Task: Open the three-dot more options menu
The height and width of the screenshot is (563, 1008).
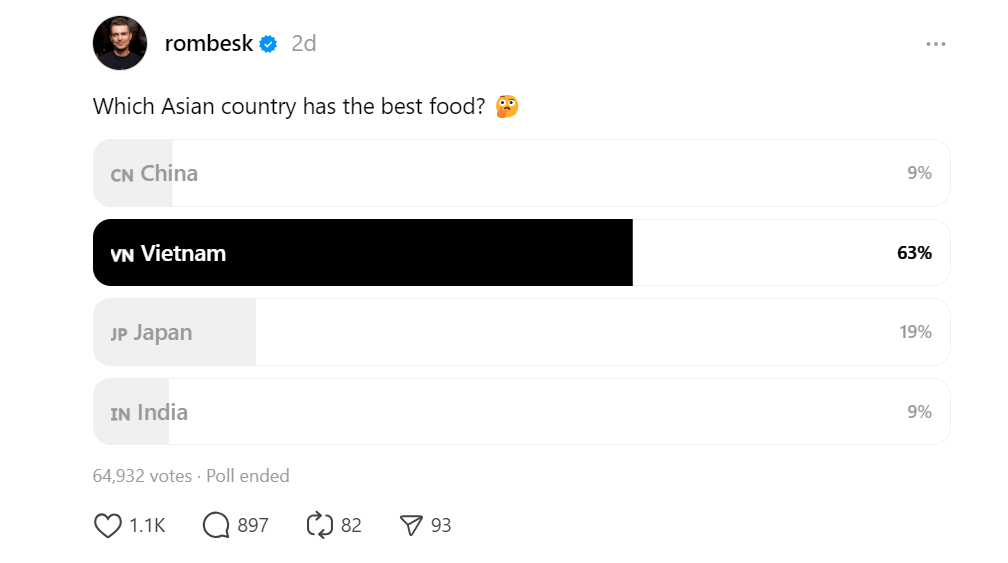Action: [935, 44]
